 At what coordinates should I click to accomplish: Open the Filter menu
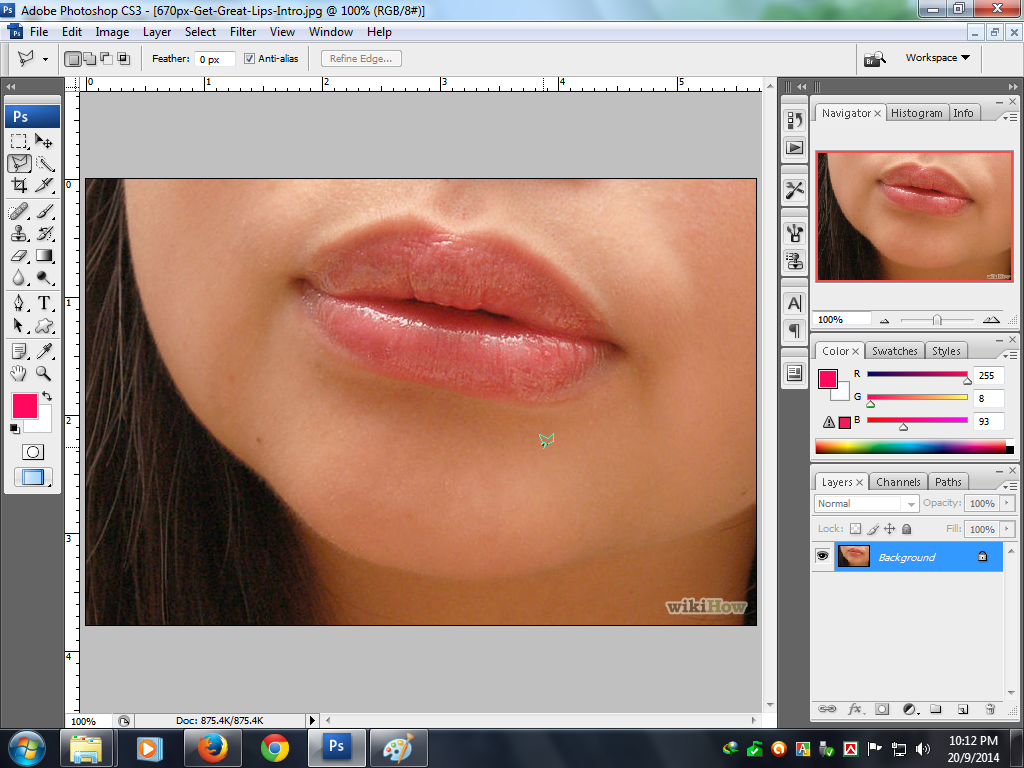coord(243,32)
